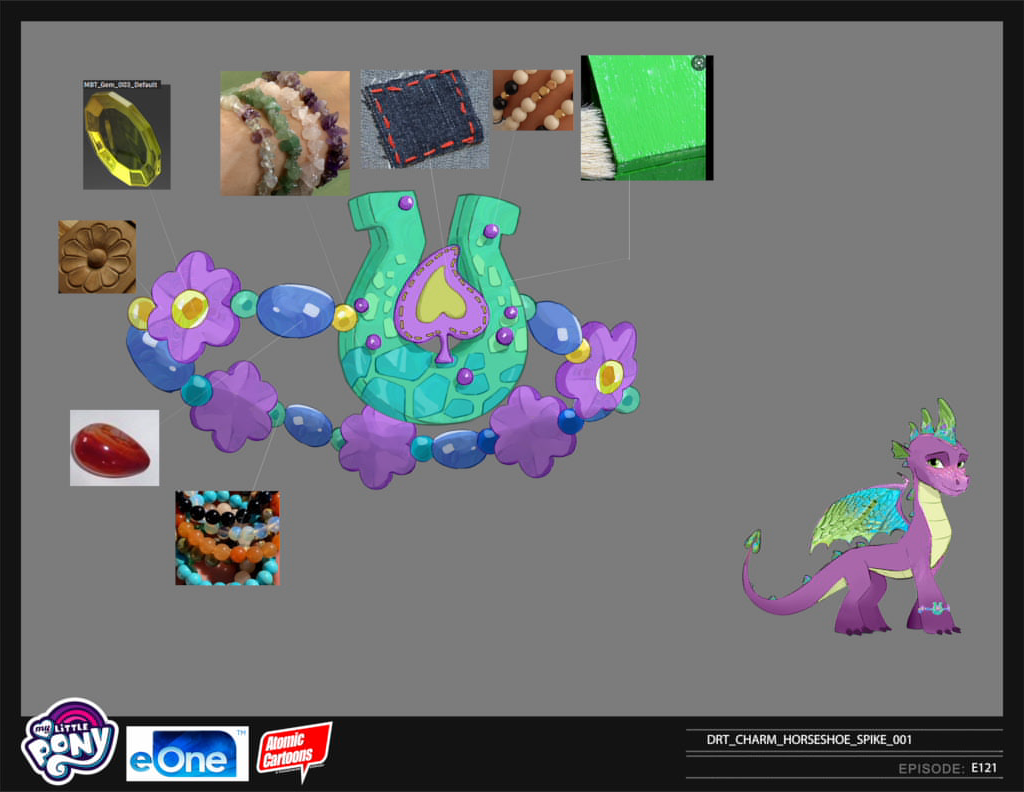Image resolution: width=1024 pixels, height=792 pixels.
Task: Select the yellow gem reference thumbnail
Action: pyautogui.click(x=126, y=140)
